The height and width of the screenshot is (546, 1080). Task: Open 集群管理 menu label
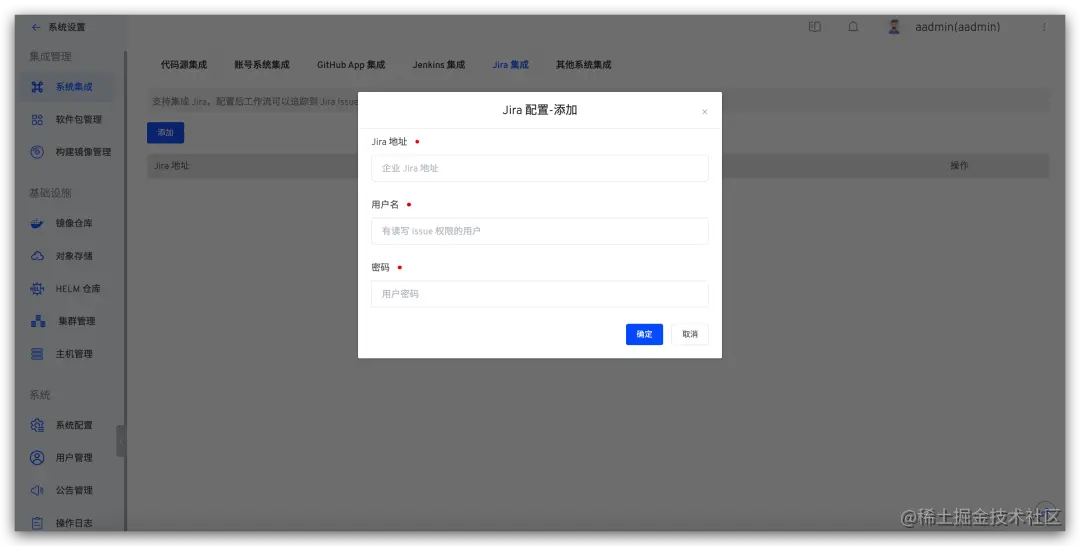pos(76,322)
